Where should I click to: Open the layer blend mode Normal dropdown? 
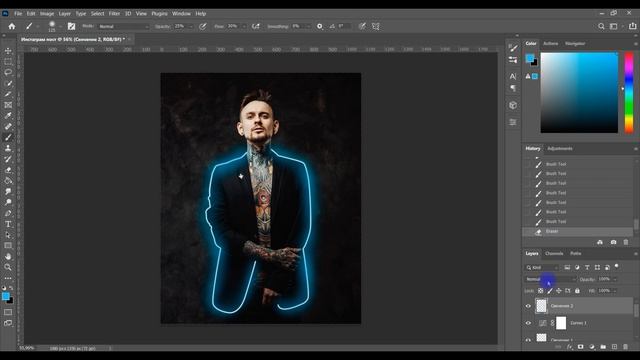[x=550, y=279]
